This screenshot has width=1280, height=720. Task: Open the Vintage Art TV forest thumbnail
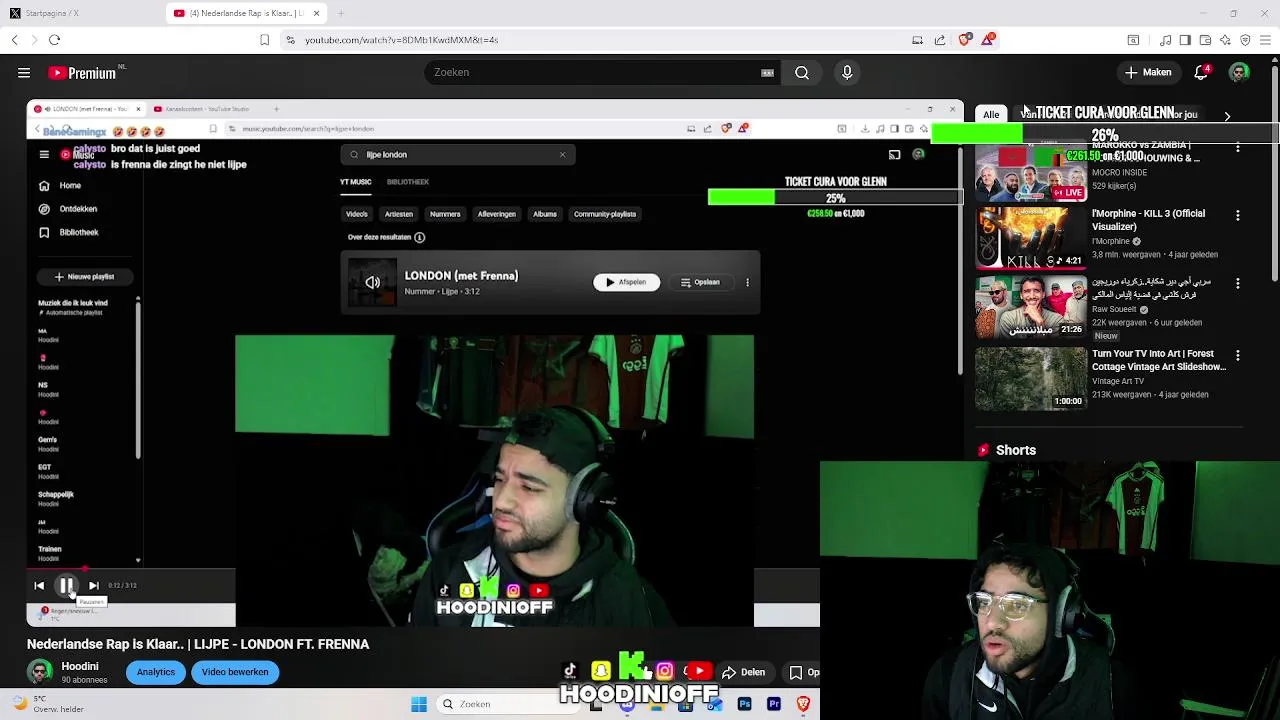[x=1031, y=379]
